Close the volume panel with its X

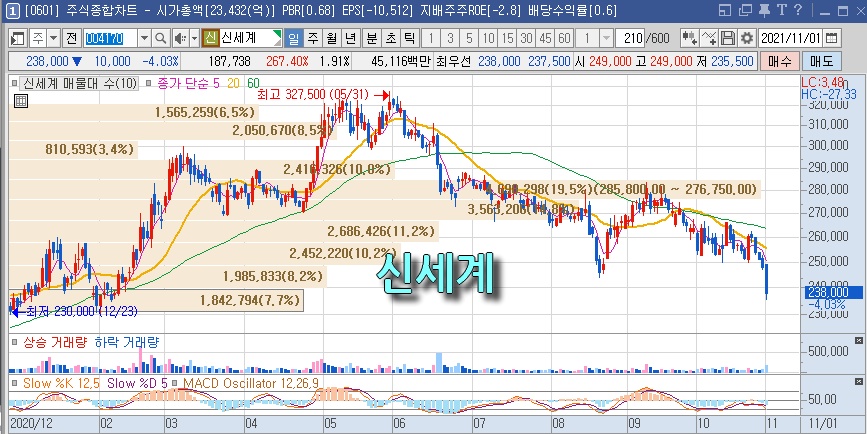(x=859, y=341)
